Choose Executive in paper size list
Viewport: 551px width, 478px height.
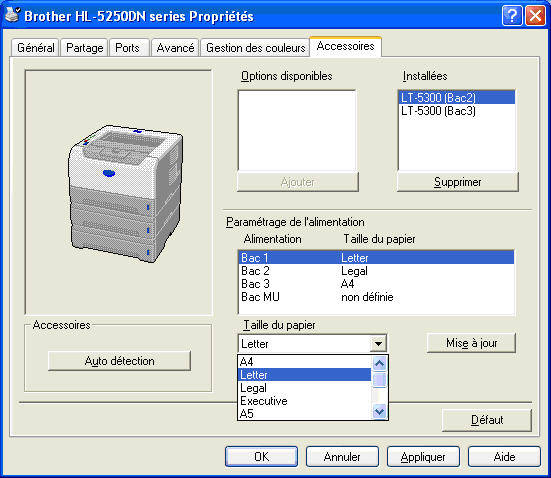[x=304, y=401]
